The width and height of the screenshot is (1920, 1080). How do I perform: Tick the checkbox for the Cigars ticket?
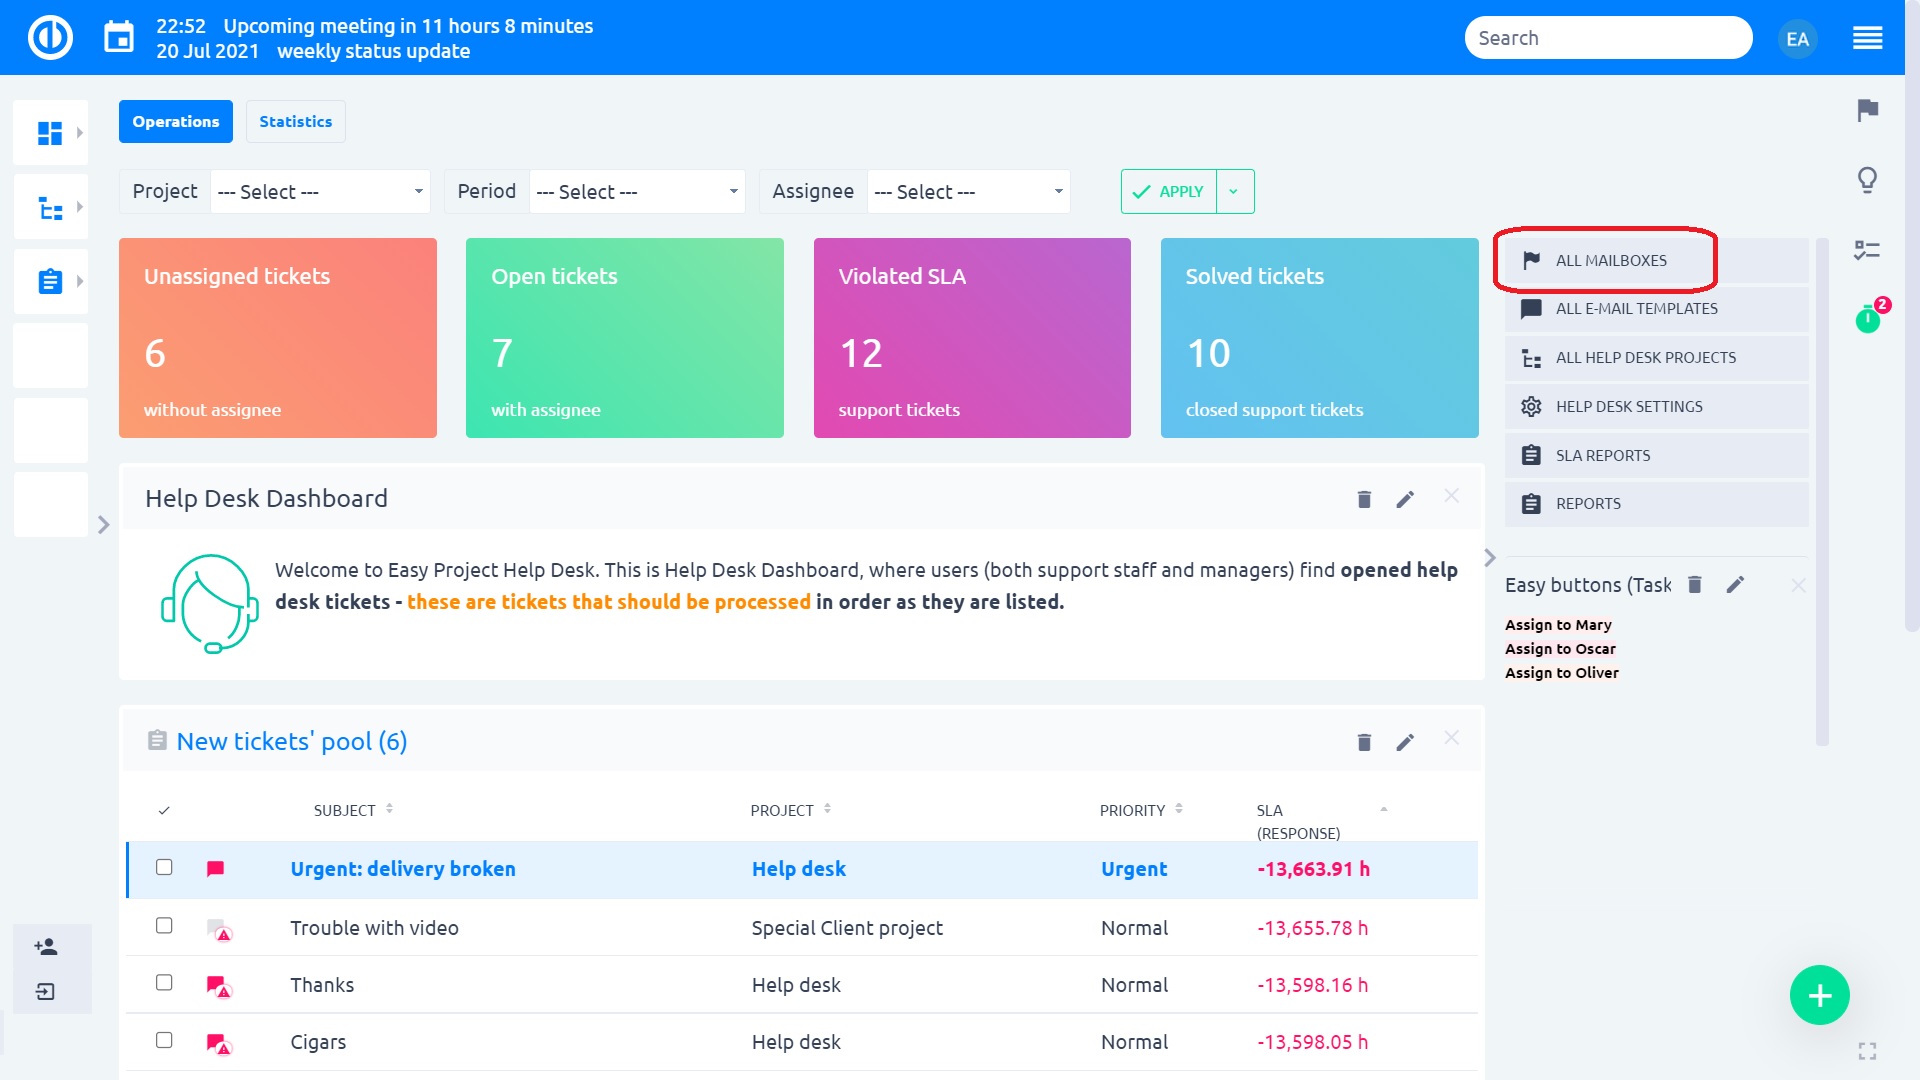(164, 1040)
